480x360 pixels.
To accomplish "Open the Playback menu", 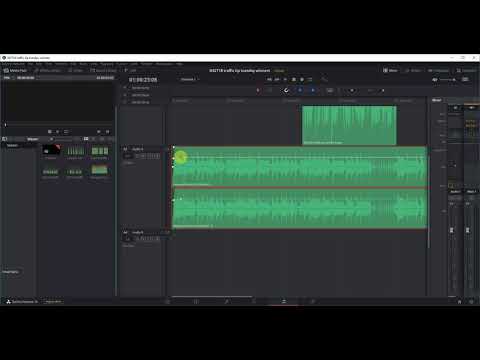I will 107,64.
